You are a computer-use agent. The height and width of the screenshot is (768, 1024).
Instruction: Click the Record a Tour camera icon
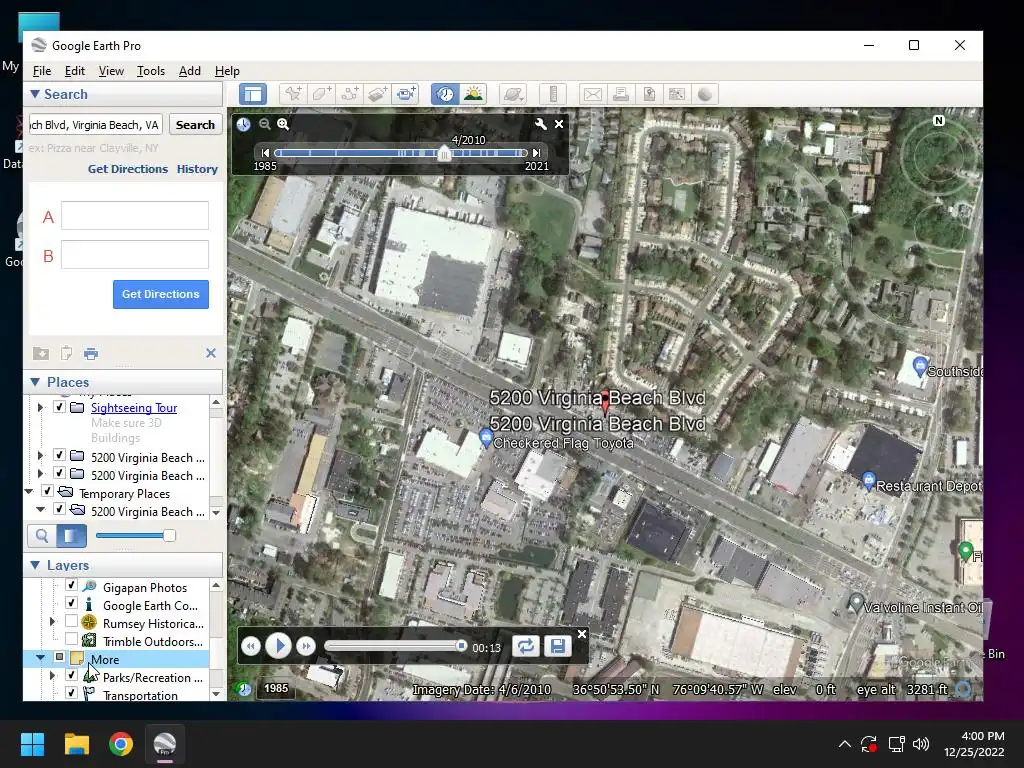pyautogui.click(x=406, y=94)
